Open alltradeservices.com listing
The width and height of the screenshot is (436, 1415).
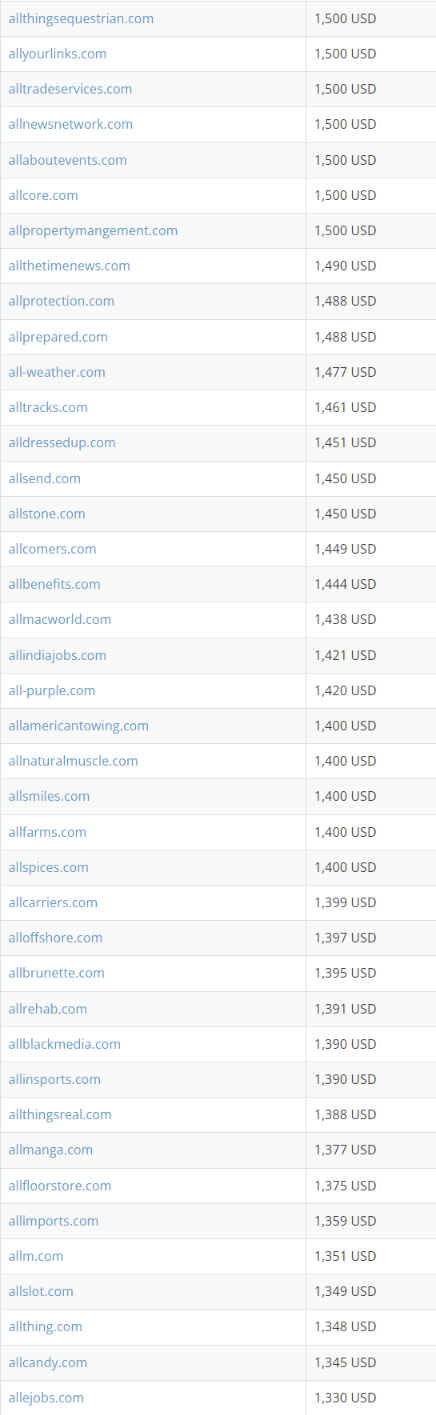tap(70, 89)
